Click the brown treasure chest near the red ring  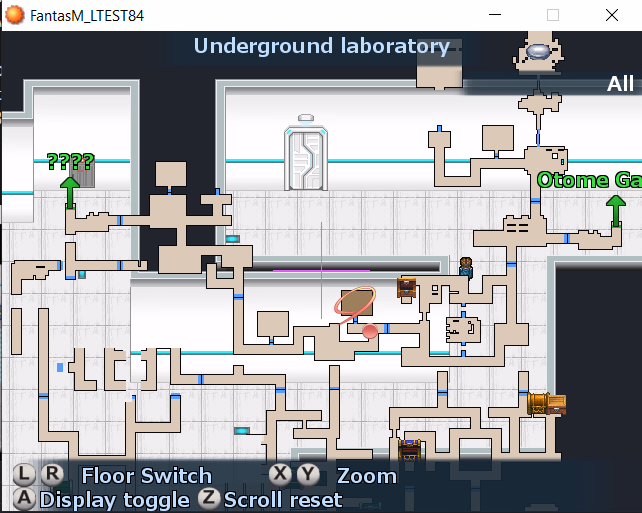(x=407, y=288)
